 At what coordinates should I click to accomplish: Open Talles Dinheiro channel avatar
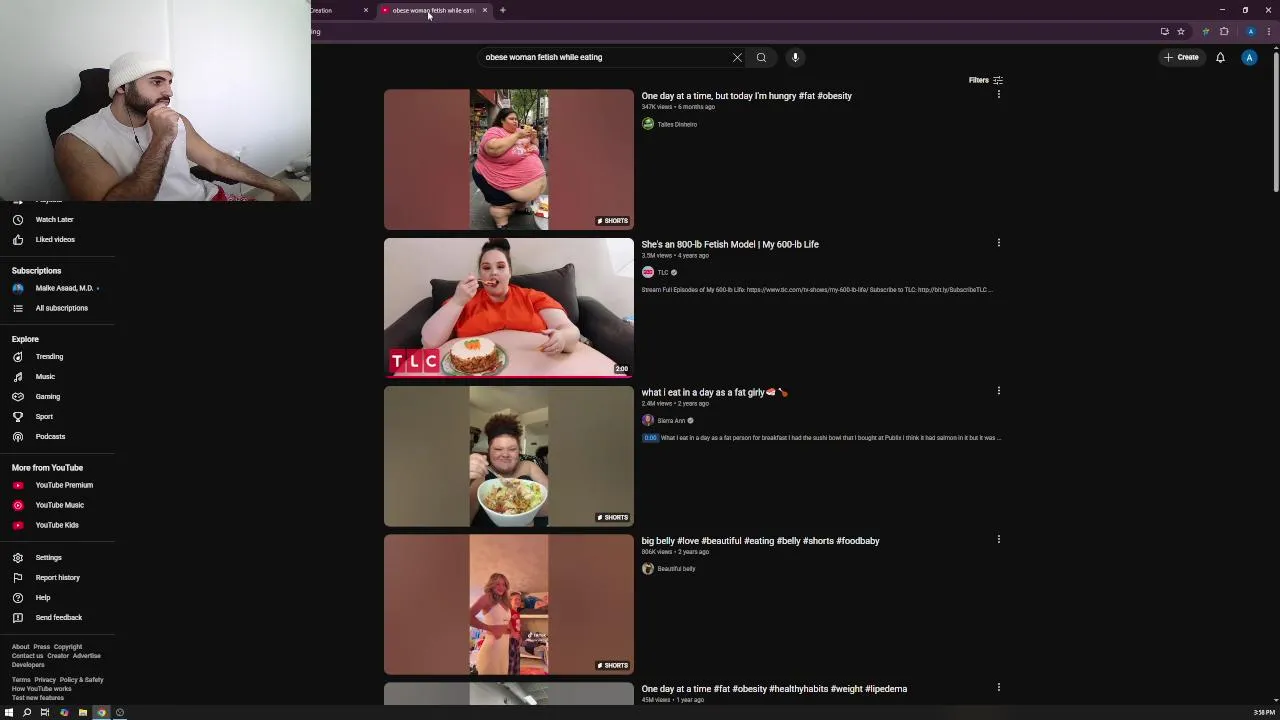point(648,124)
